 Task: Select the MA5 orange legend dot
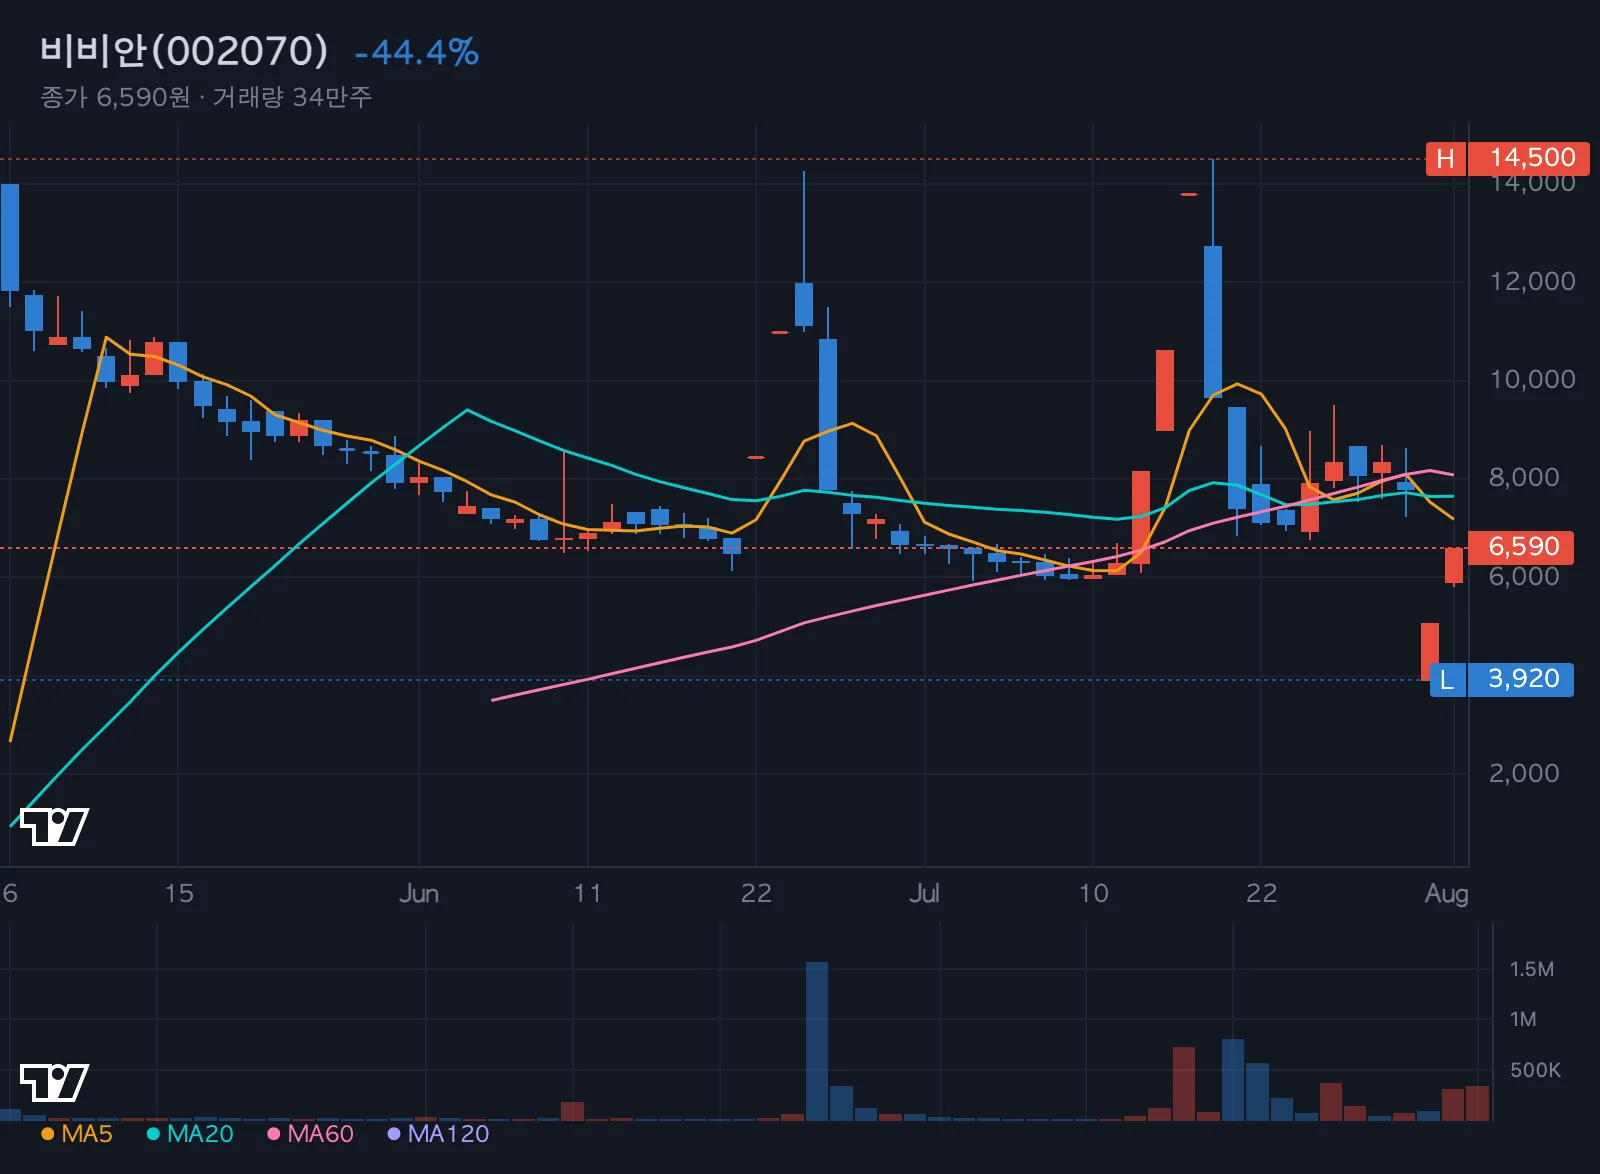pyautogui.click(x=47, y=1134)
